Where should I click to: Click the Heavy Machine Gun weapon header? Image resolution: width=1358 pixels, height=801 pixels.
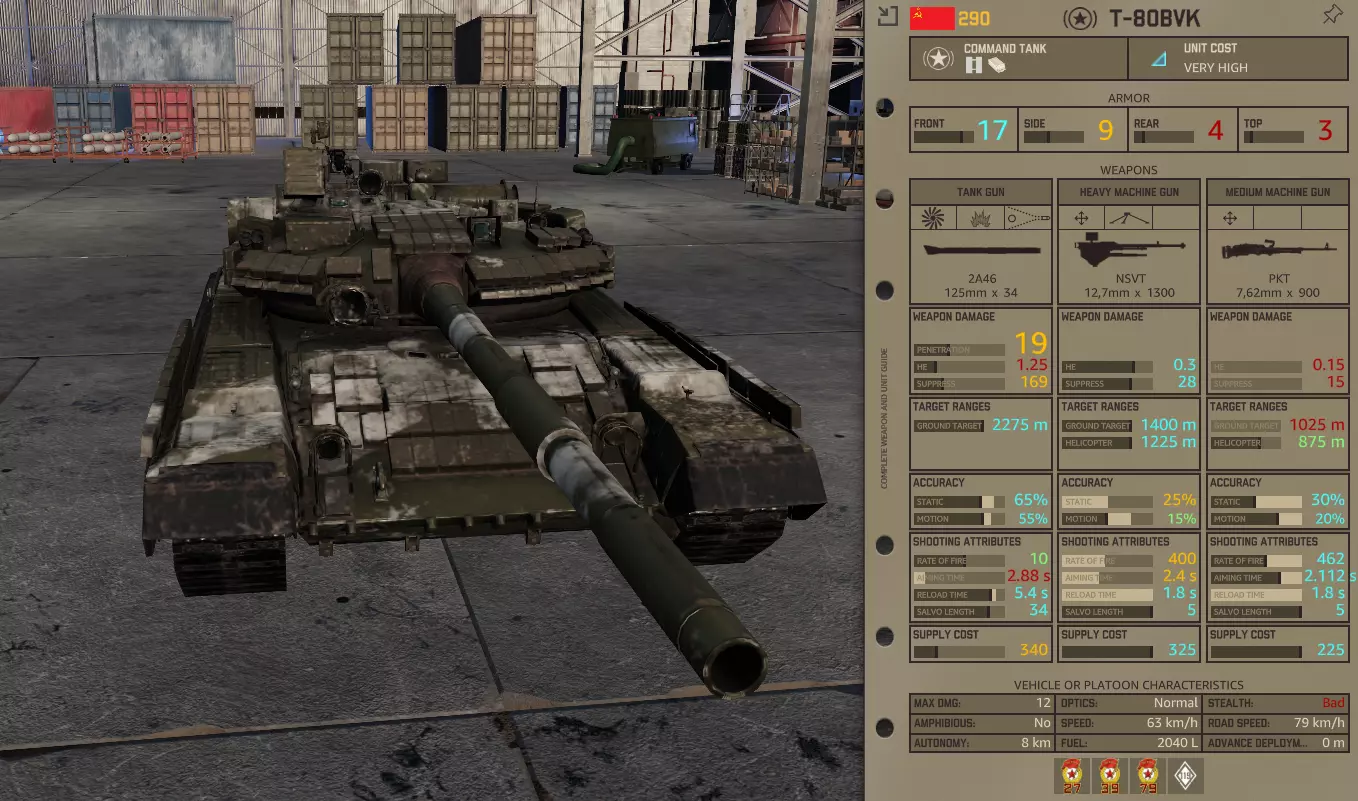pos(1129,192)
